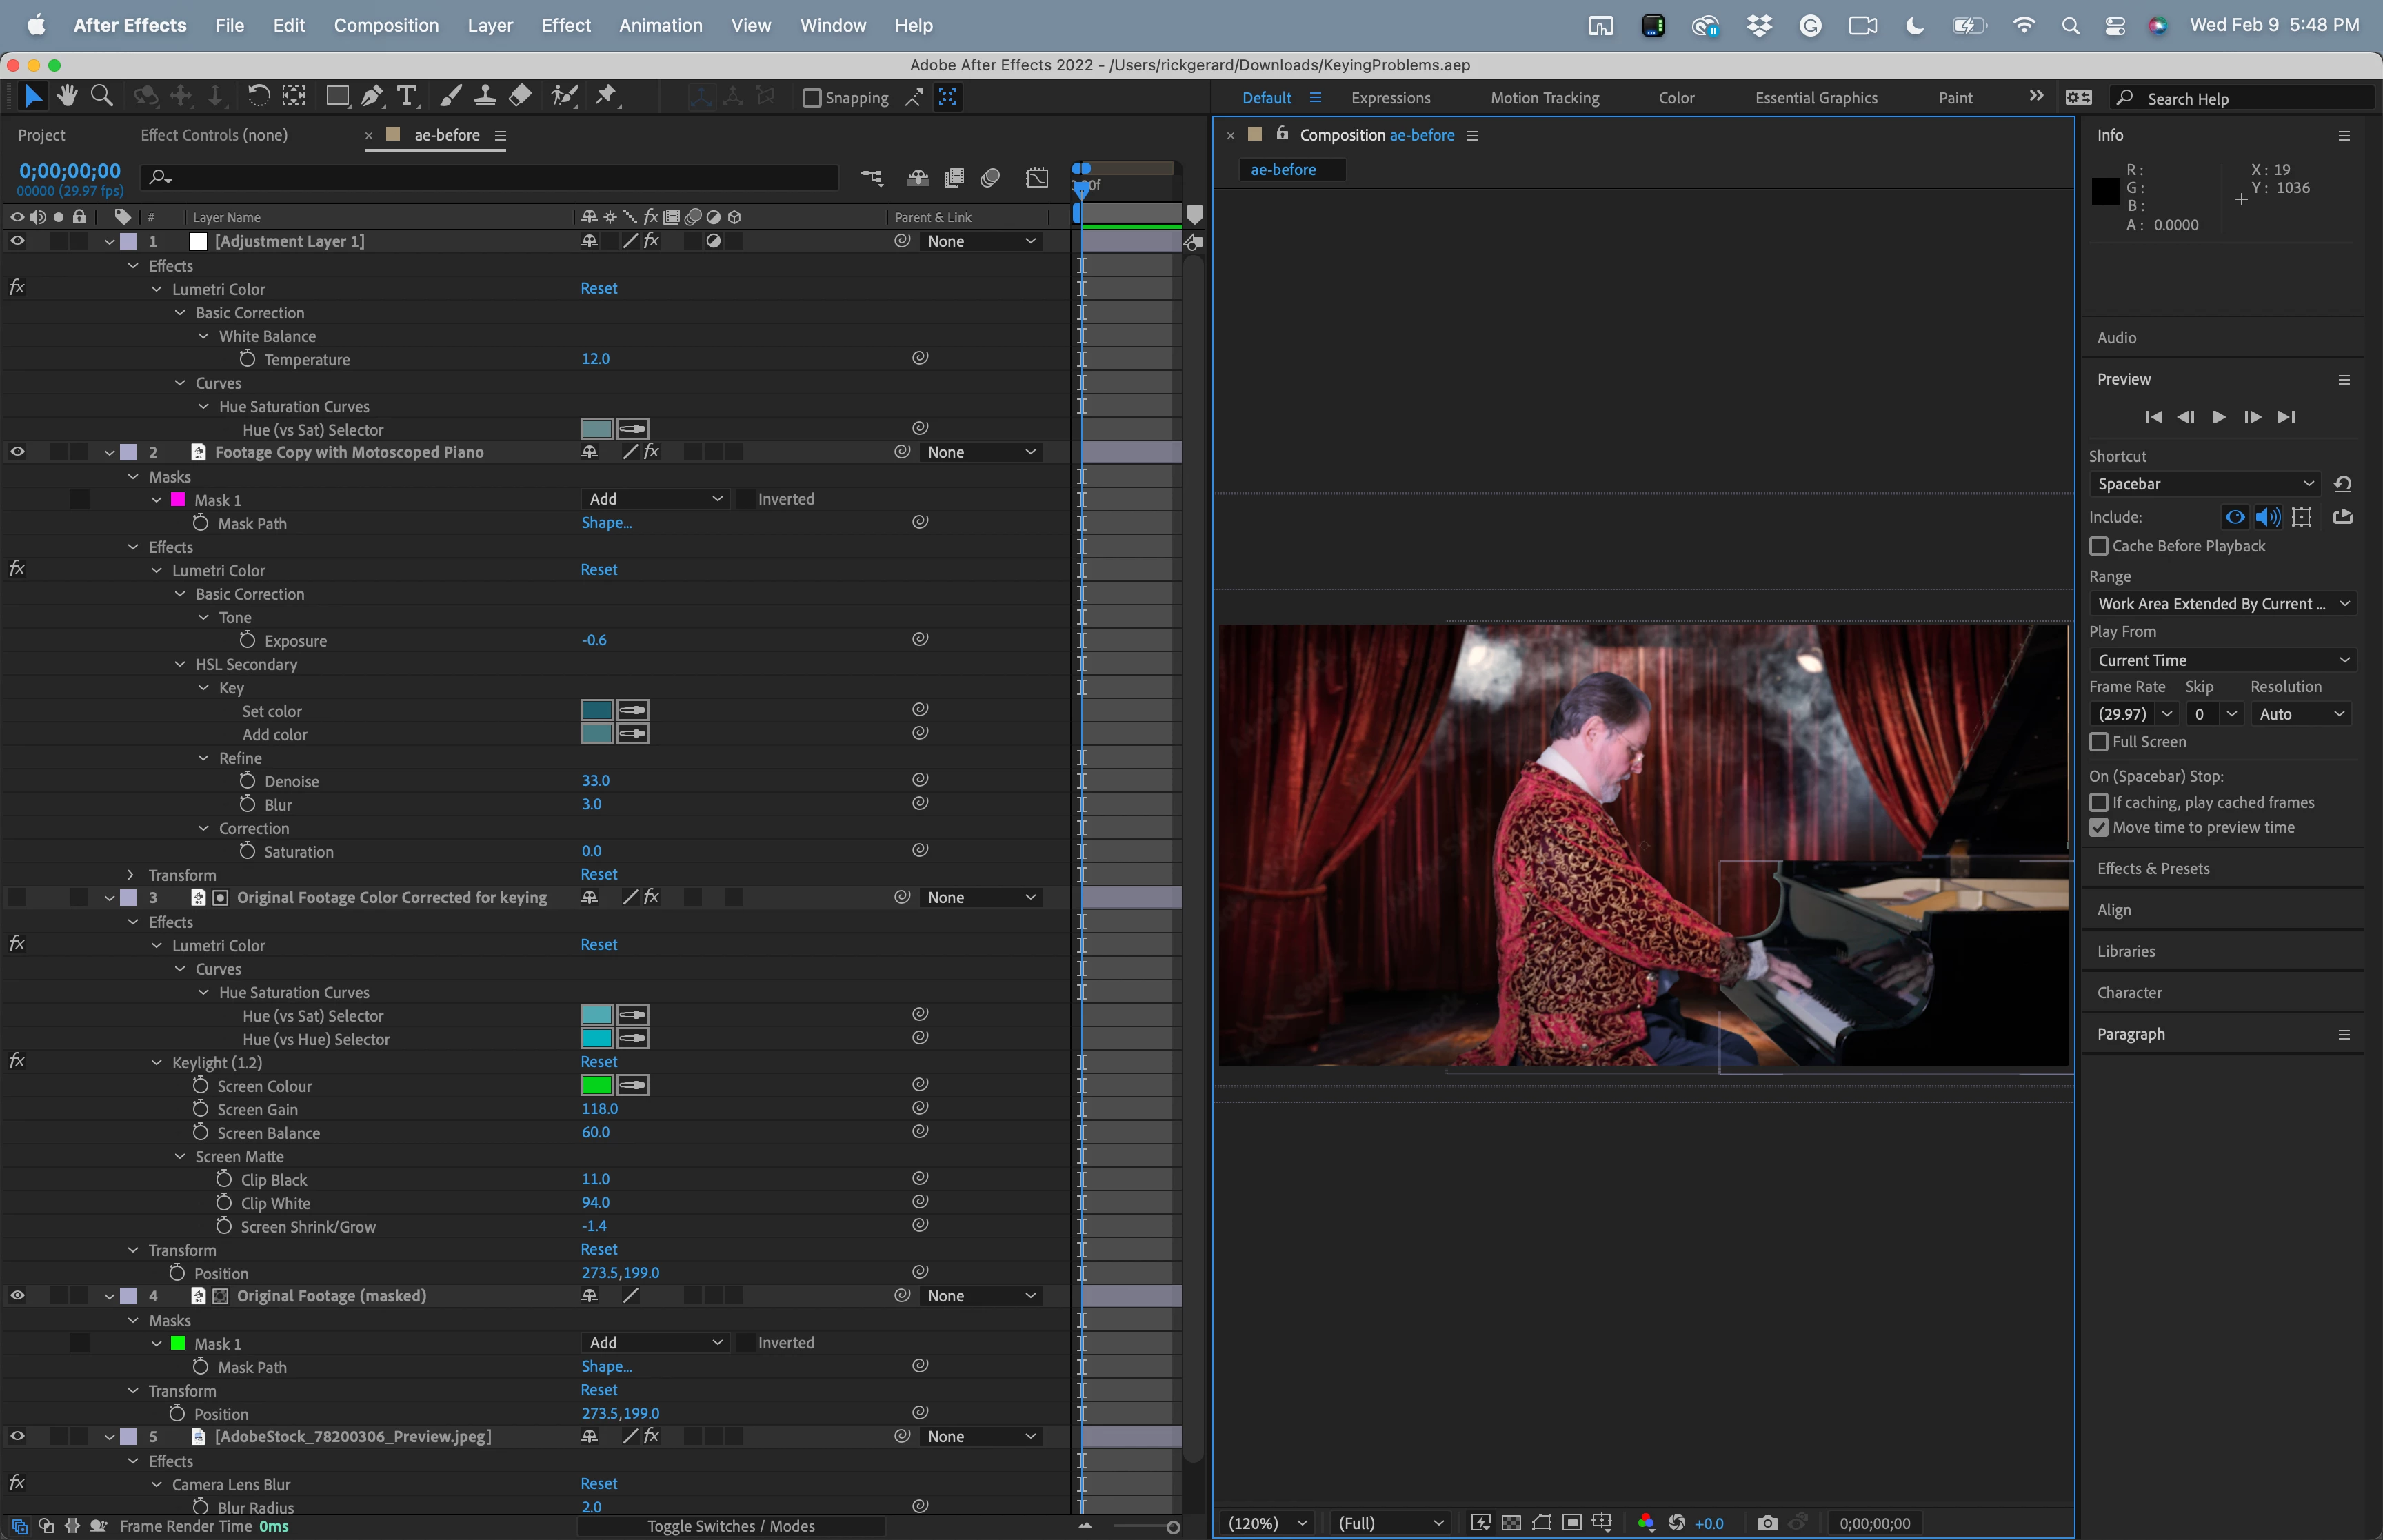Screen dimensions: 2383x1540
Task: Enable the Snapping checkbox
Action: (812, 98)
